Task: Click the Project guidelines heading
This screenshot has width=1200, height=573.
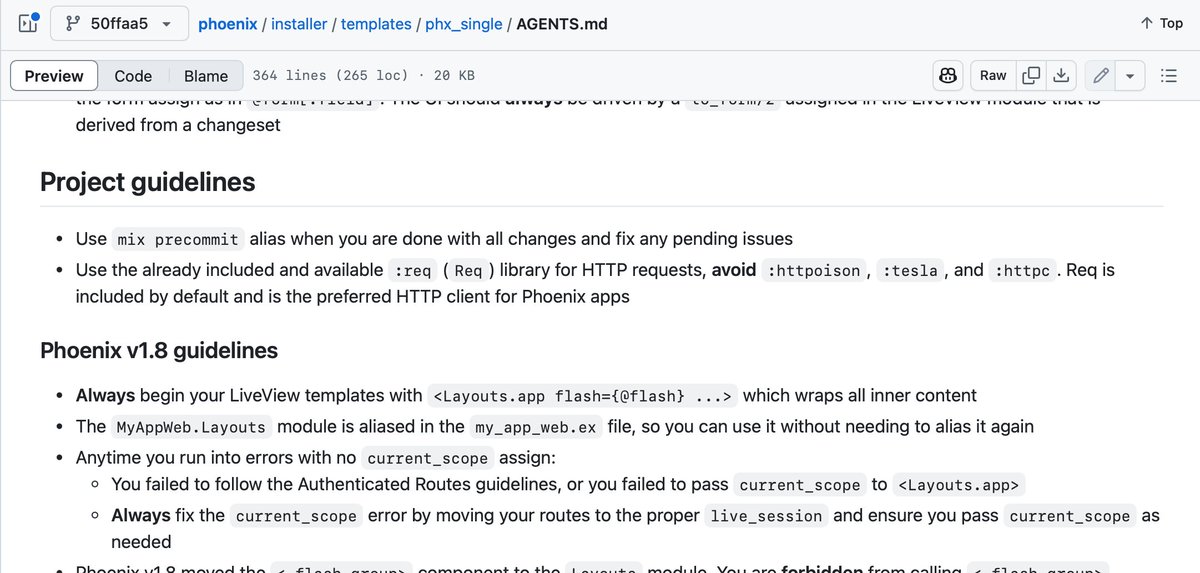Action: click(148, 182)
